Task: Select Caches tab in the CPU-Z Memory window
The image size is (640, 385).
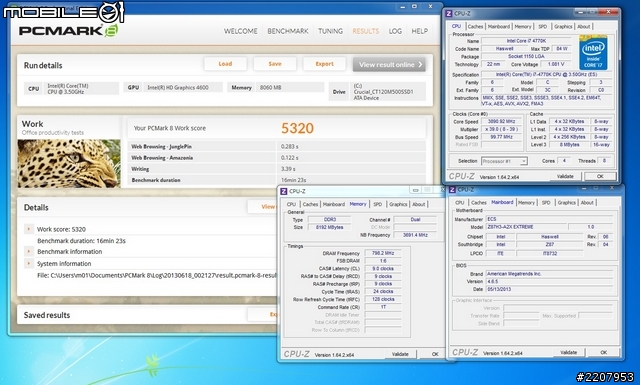Action: coord(310,204)
